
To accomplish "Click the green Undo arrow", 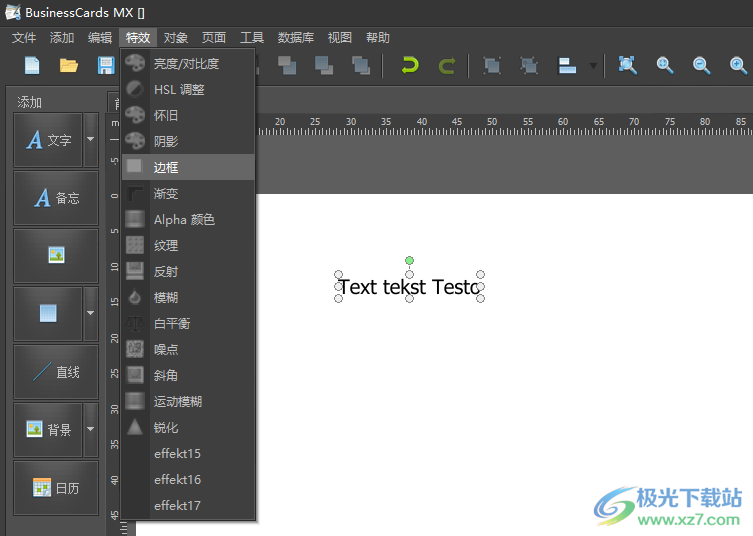I will [409, 65].
